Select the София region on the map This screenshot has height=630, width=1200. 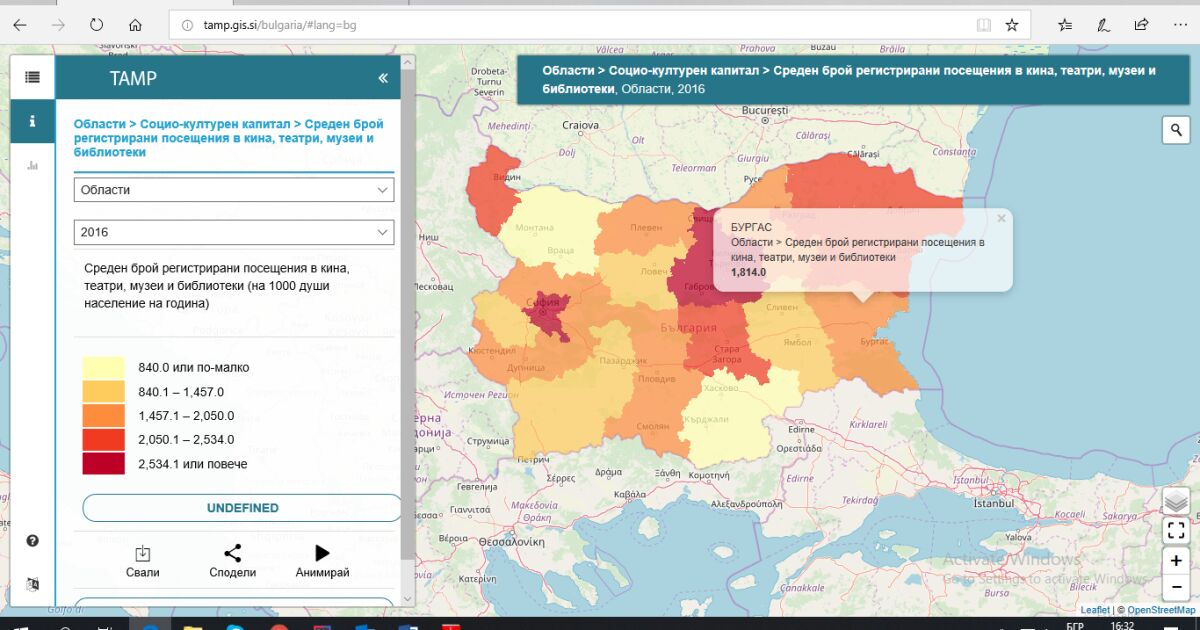click(547, 313)
